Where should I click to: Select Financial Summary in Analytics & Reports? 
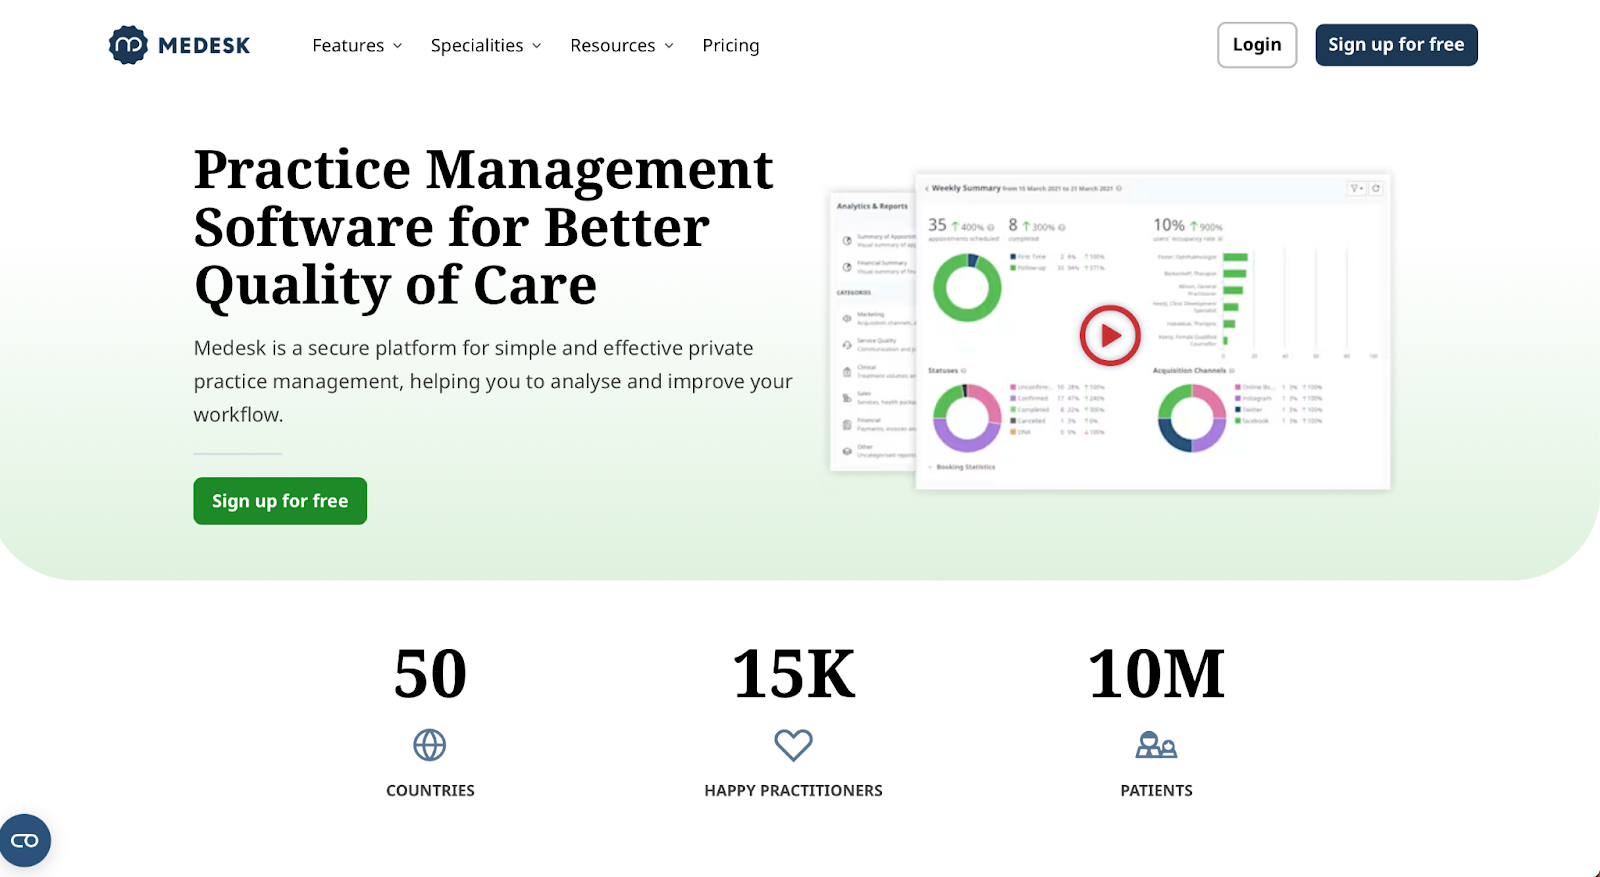[880, 266]
